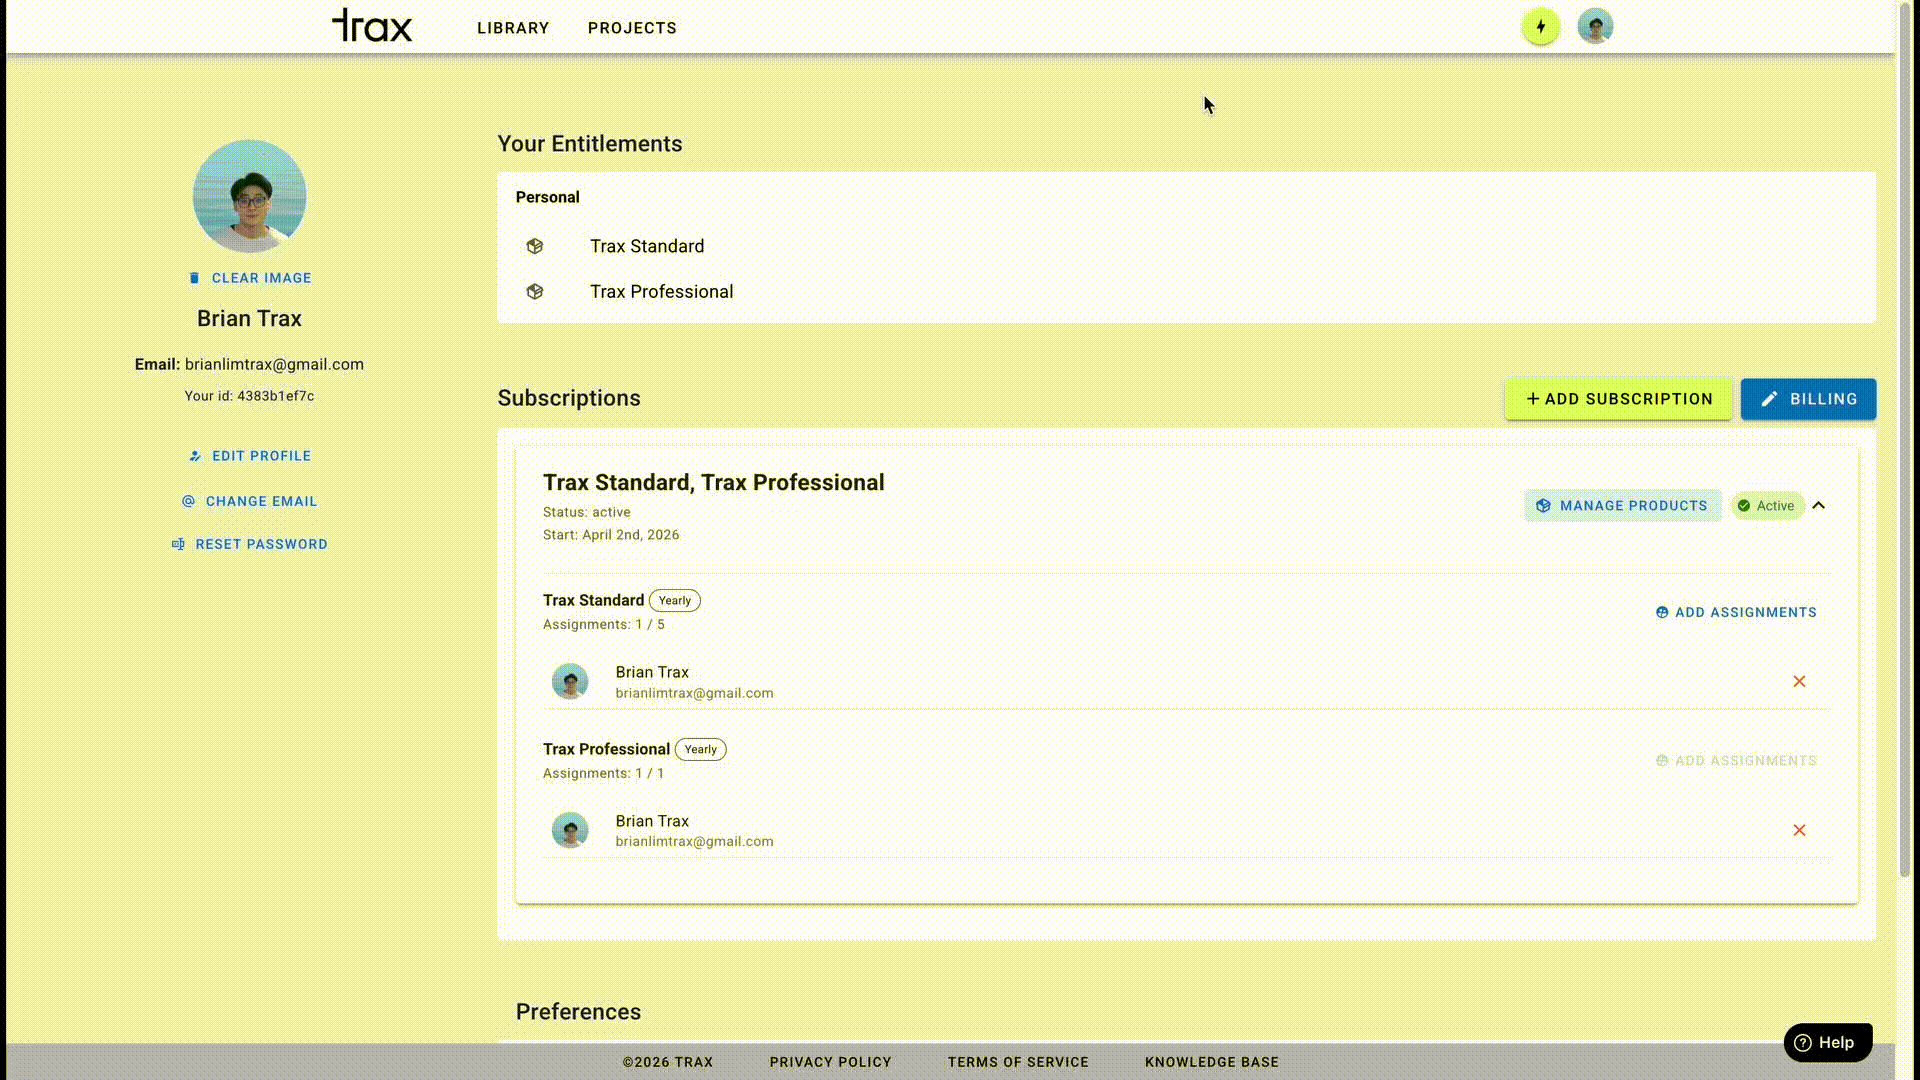Click Change Email link
Viewport: 1920px width, 1080px height.
tap(250, 502)
